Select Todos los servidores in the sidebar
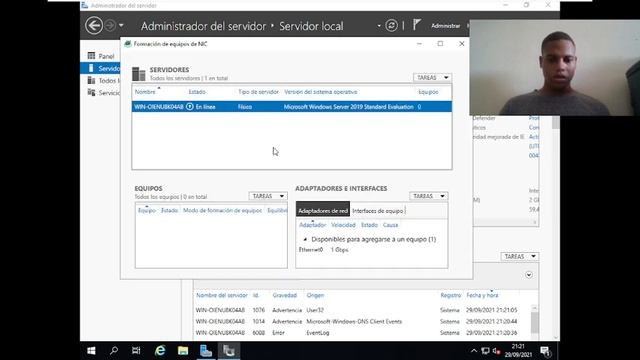Screen dimensions: 640x360 click(x=104, y=80)
